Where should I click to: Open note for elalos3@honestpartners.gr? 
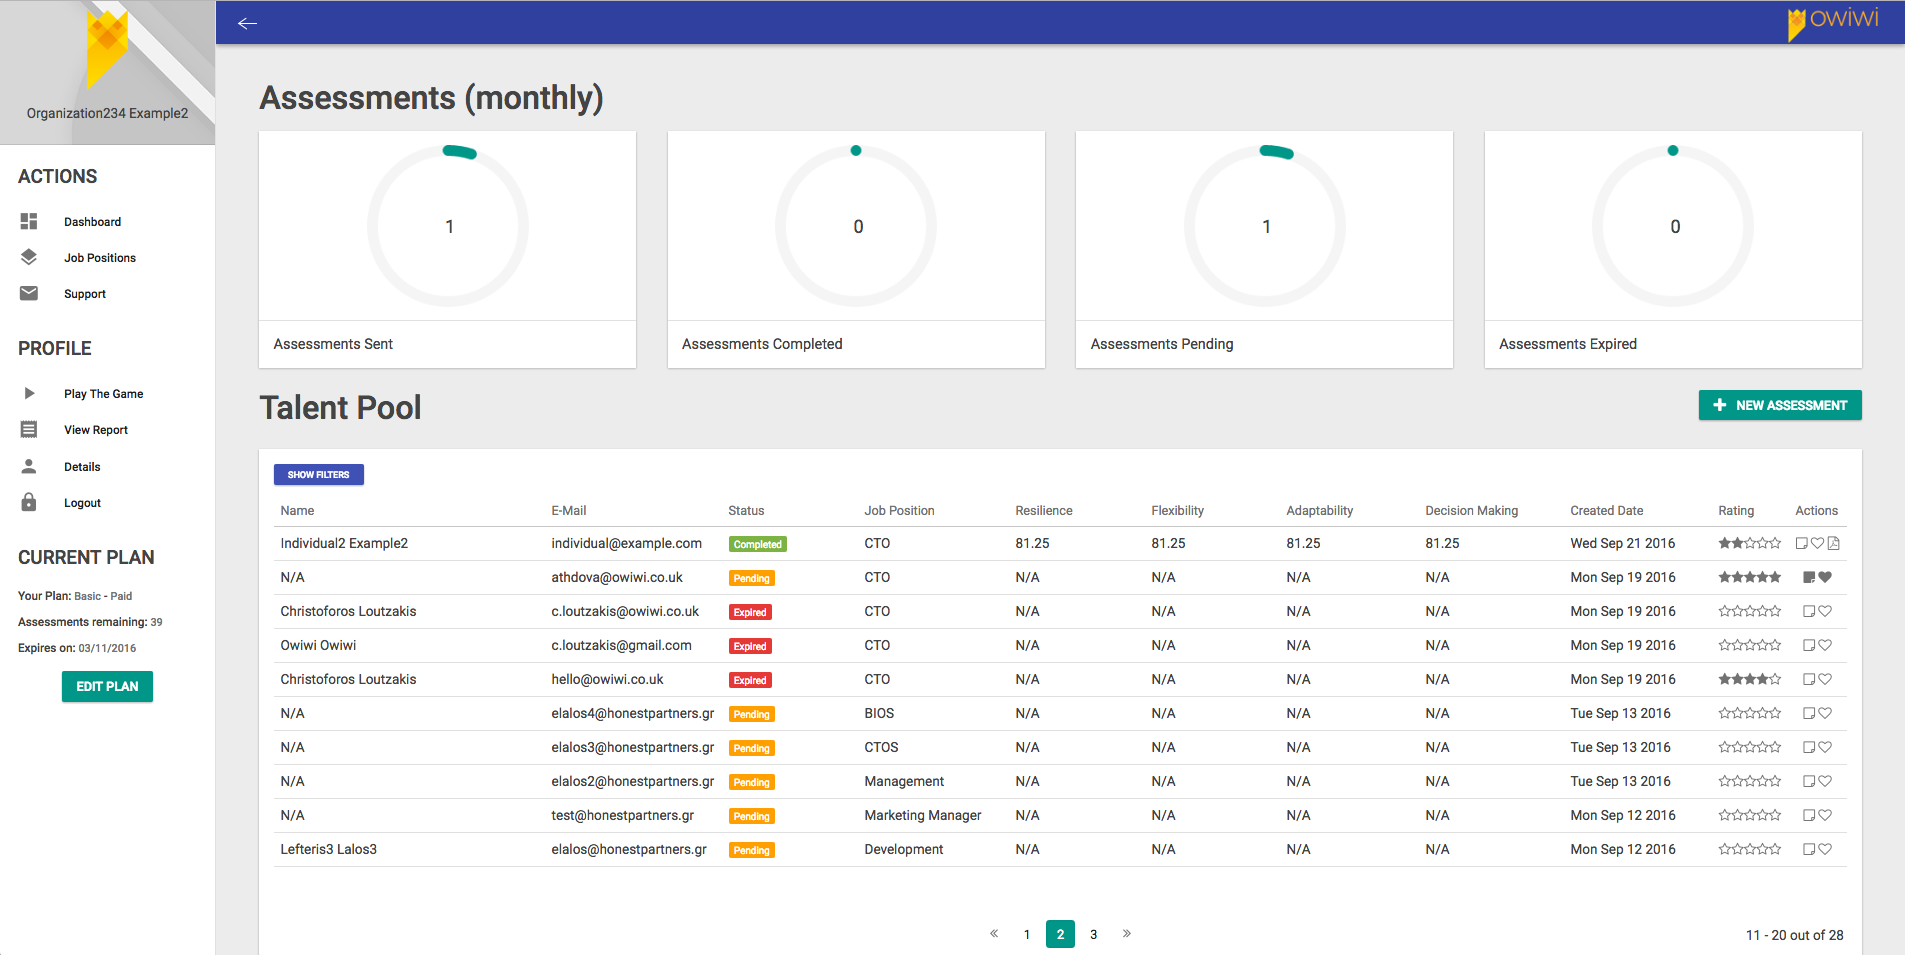click(x=1809, y=747)
